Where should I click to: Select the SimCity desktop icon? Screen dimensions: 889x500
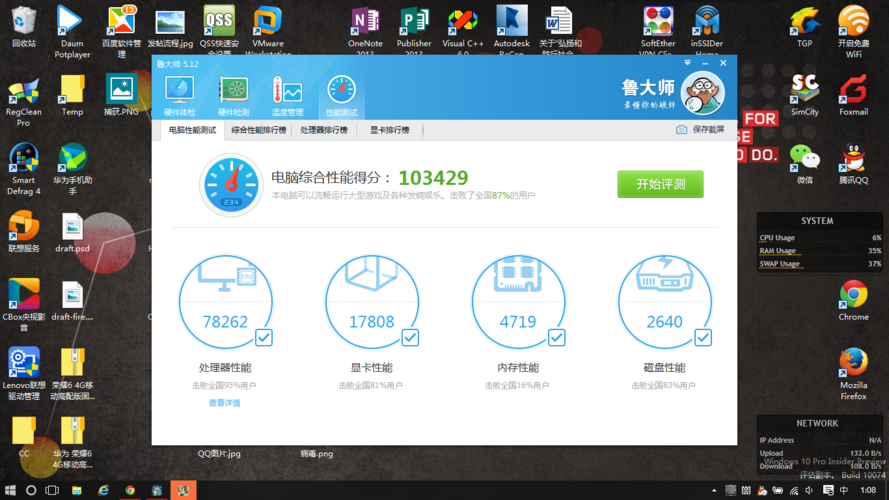(x=805, y=95)
